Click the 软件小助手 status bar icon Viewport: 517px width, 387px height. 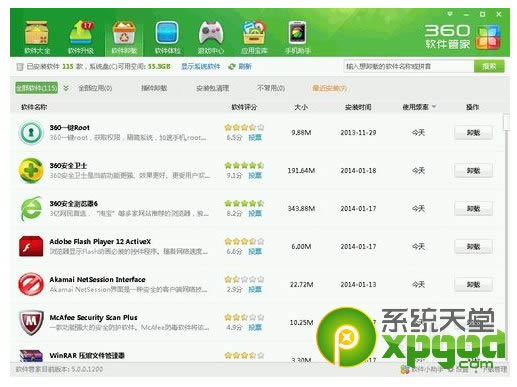405,369
